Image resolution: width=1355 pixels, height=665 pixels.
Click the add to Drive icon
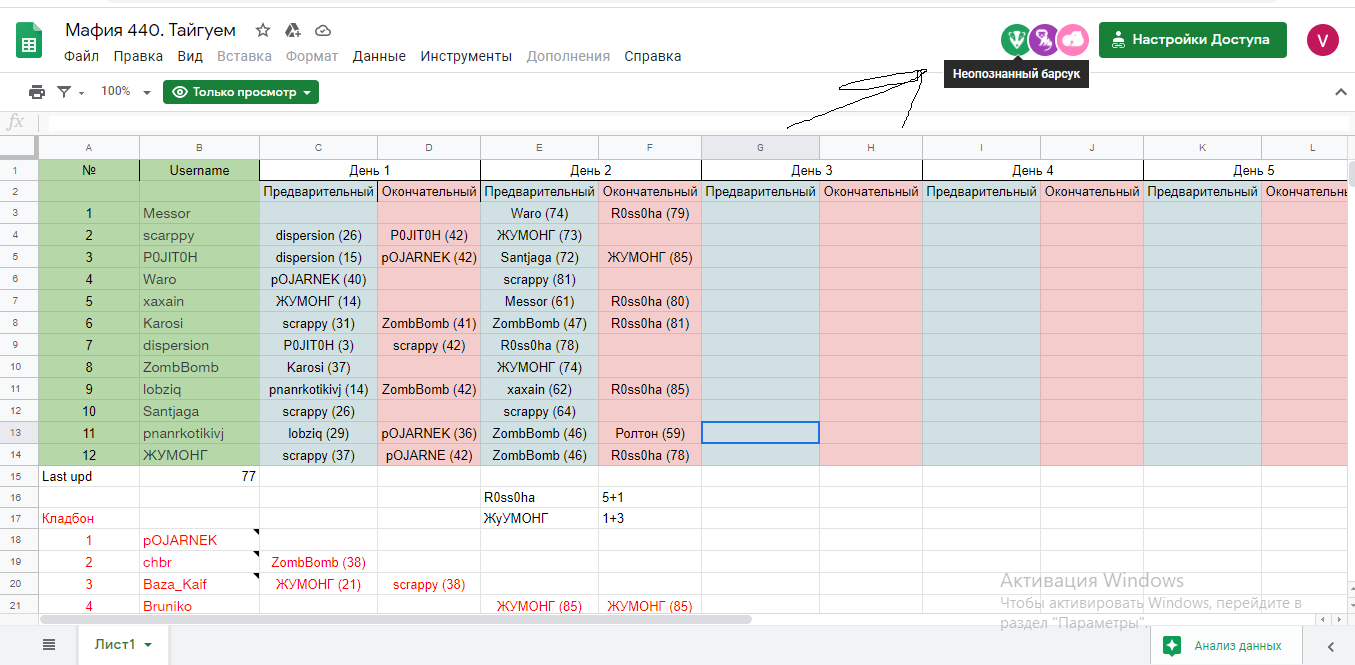point(293,30)
